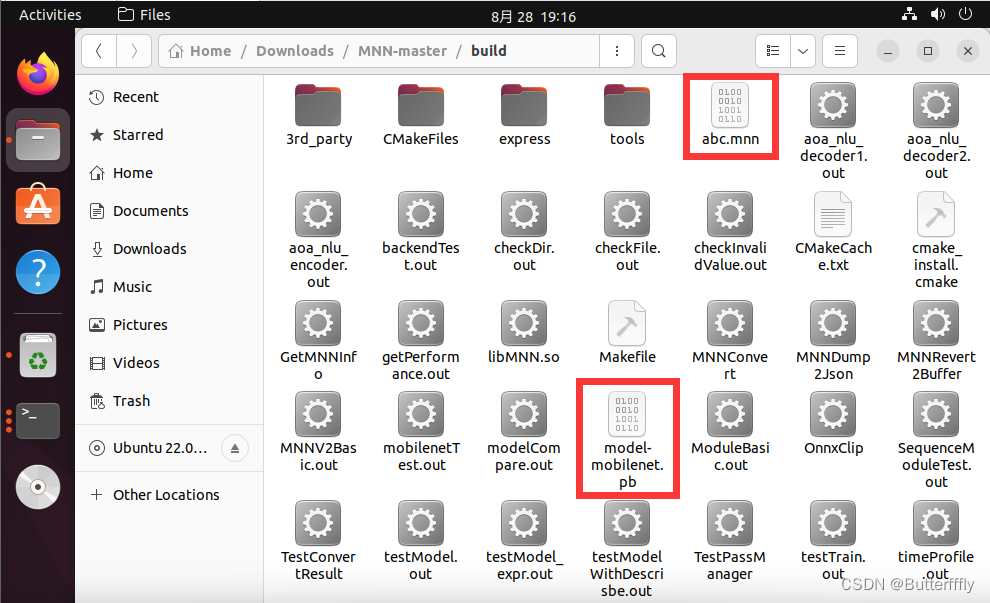
Task: Expand the view options dropdown
Action: tap(803, 51)
